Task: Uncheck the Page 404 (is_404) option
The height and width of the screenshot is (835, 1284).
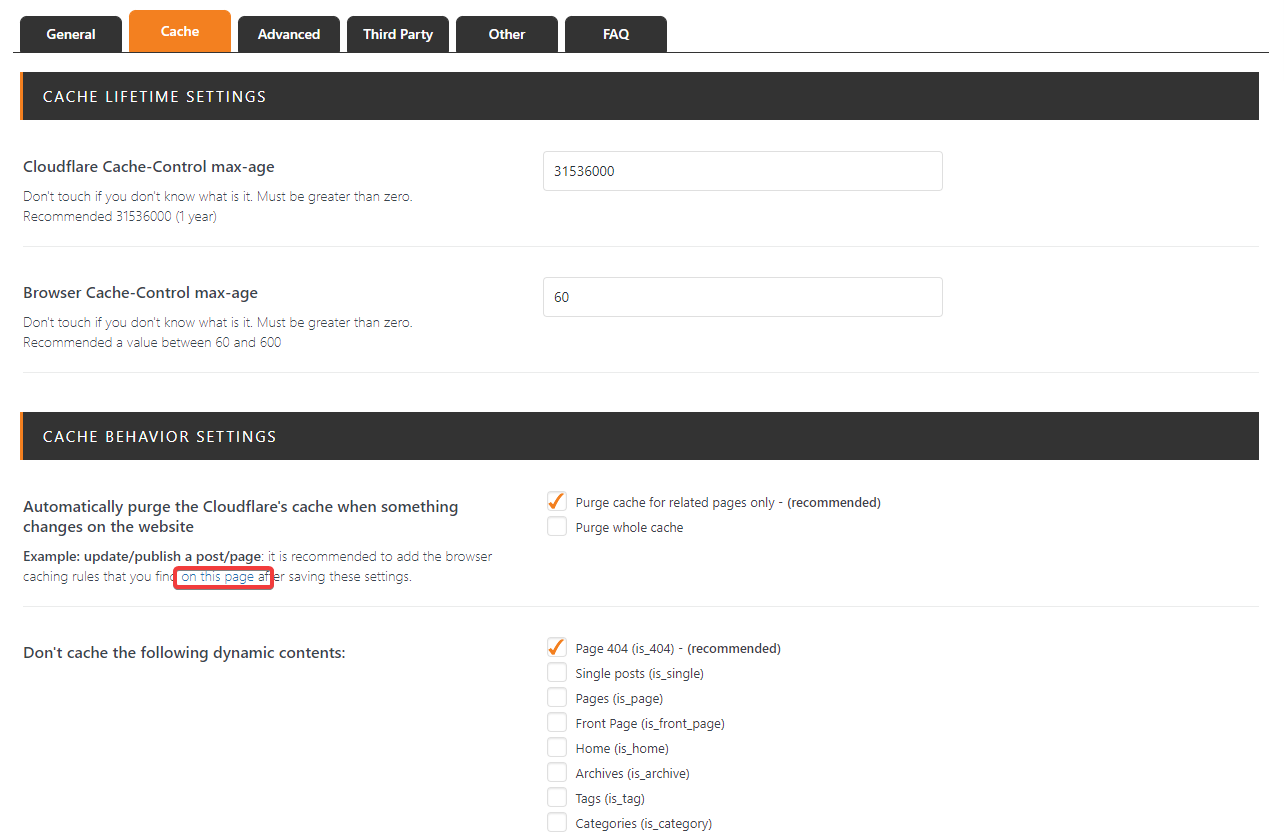Action: [557, 648]
